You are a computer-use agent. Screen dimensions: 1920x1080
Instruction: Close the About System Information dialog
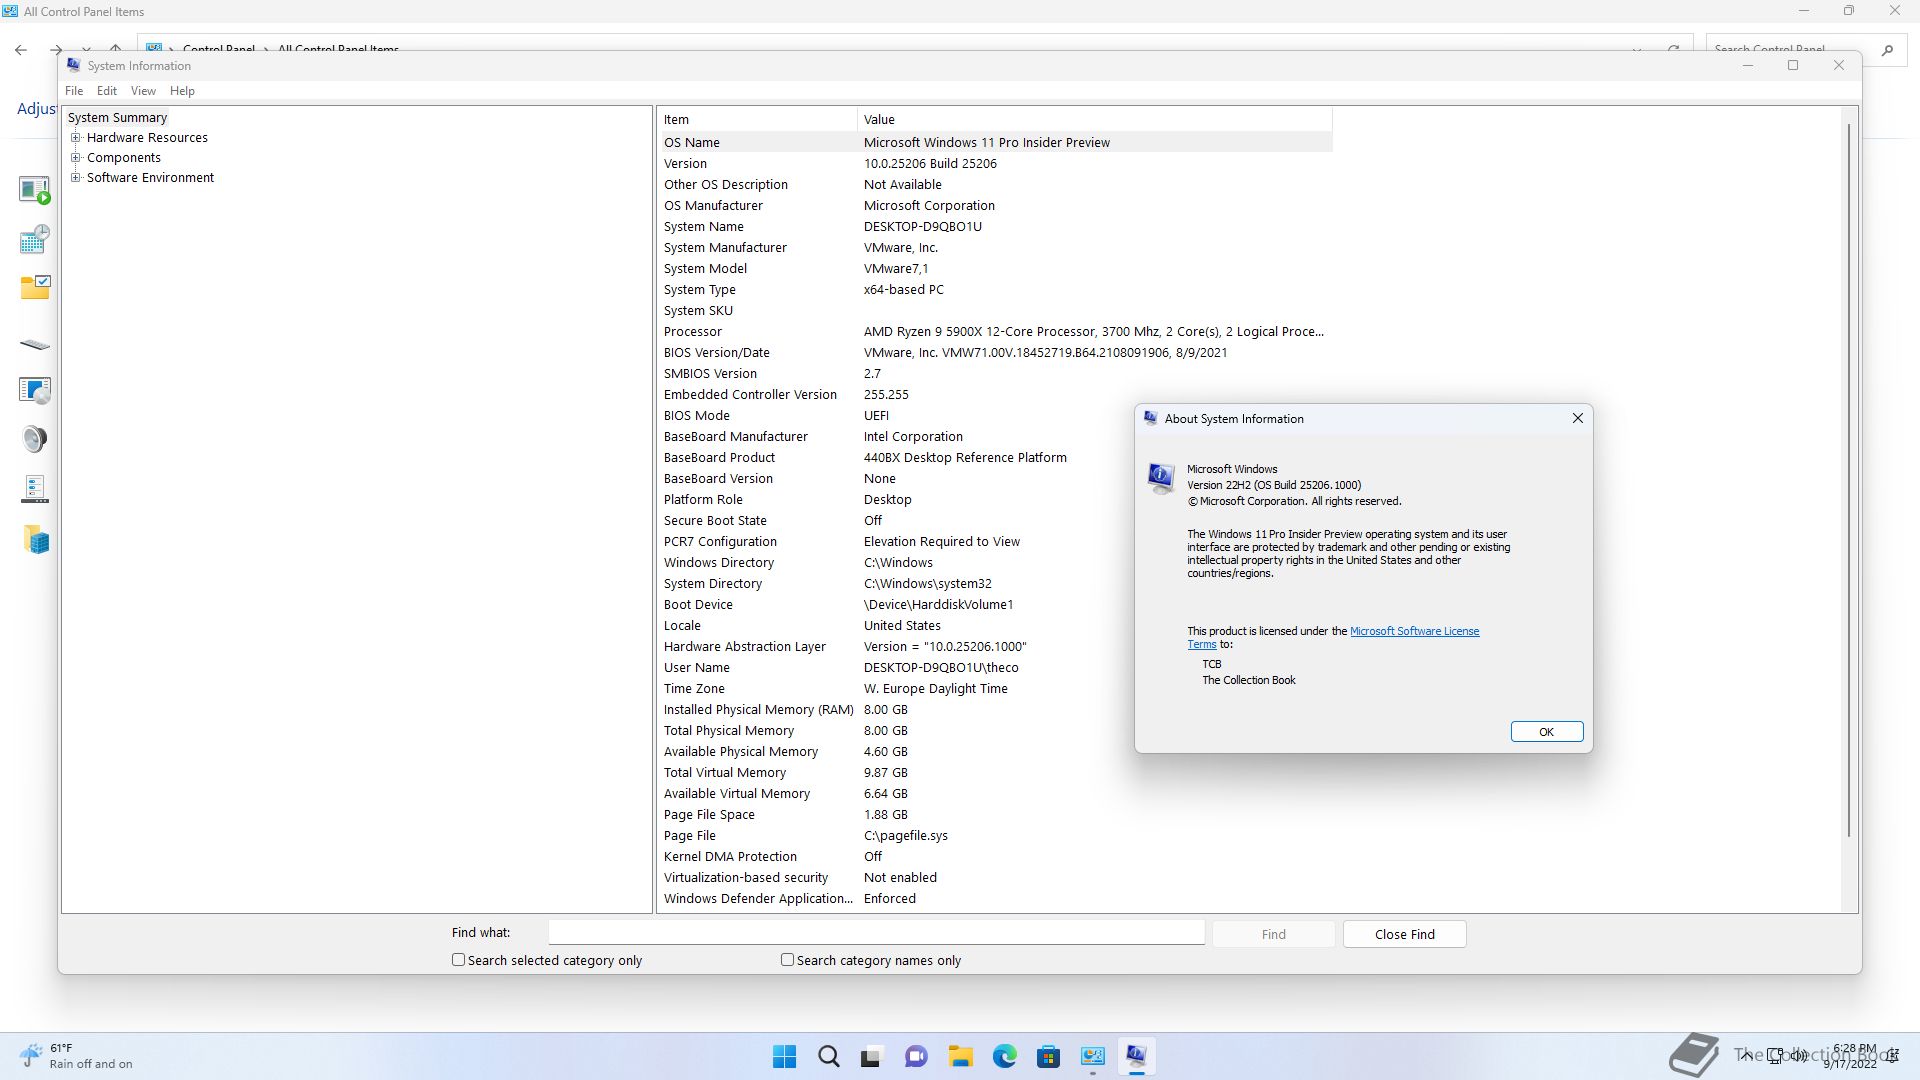click(x=1578, y=418)
